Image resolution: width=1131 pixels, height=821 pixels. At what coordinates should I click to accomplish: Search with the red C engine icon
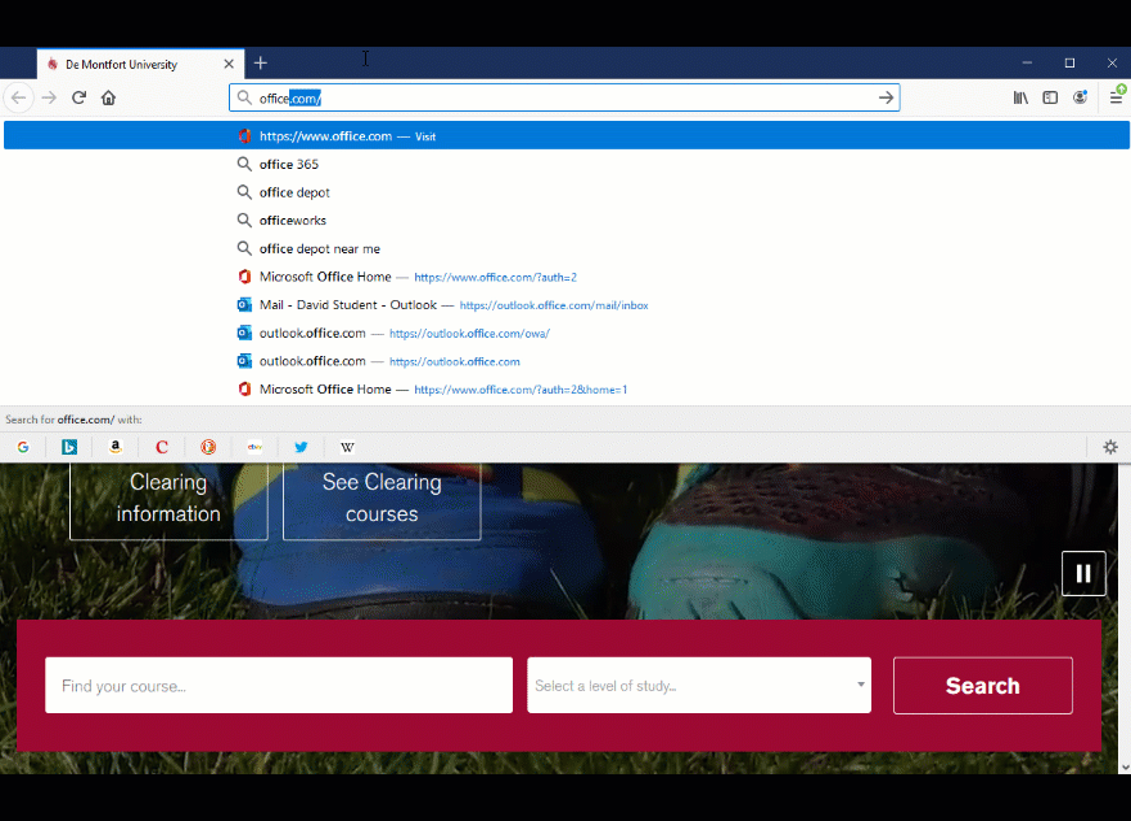[162, 447]
